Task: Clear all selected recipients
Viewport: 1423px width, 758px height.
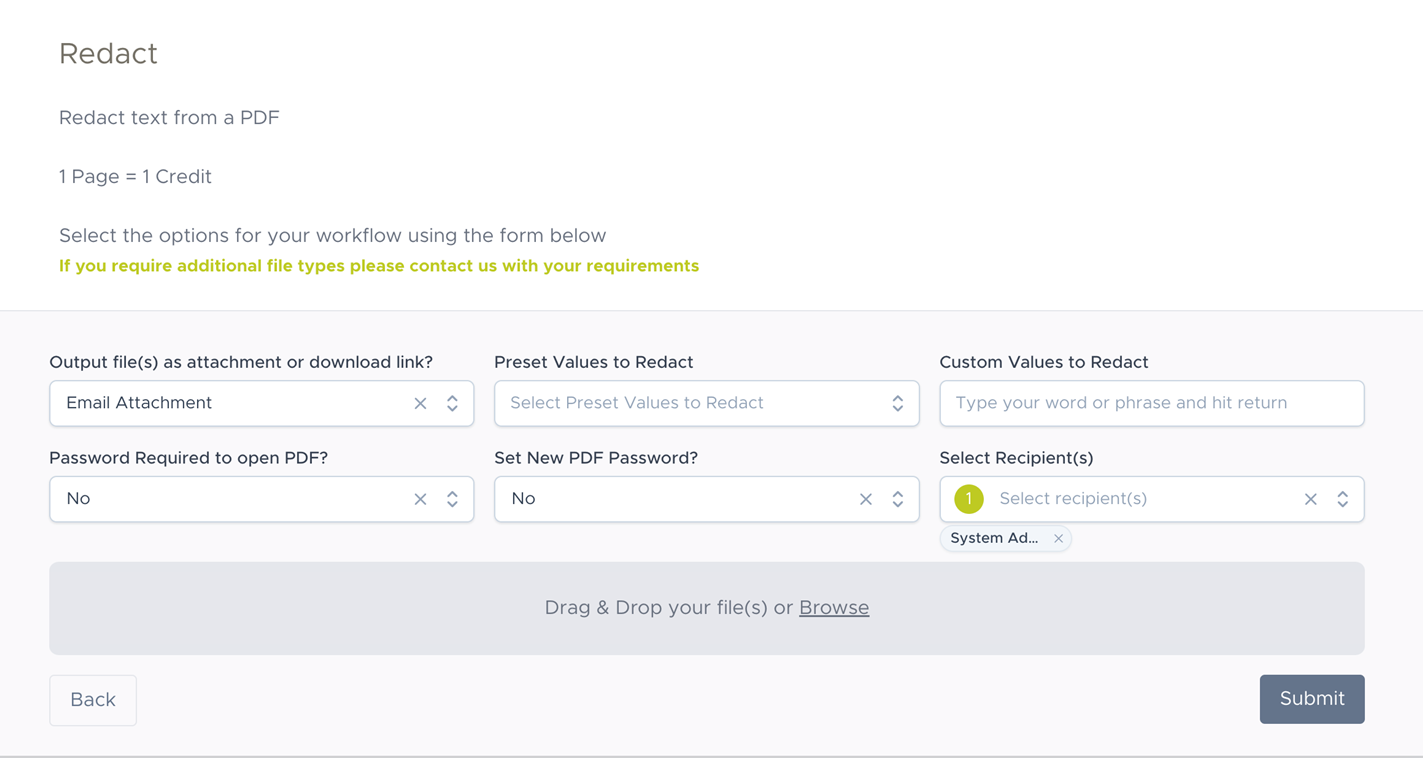Action: 1310,499
